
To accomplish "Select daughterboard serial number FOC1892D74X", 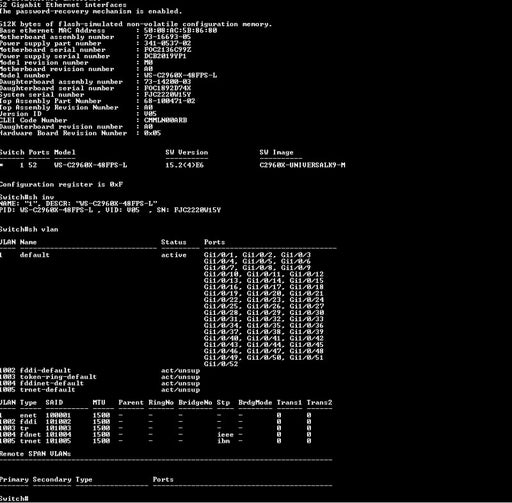I will pos(167,88).
